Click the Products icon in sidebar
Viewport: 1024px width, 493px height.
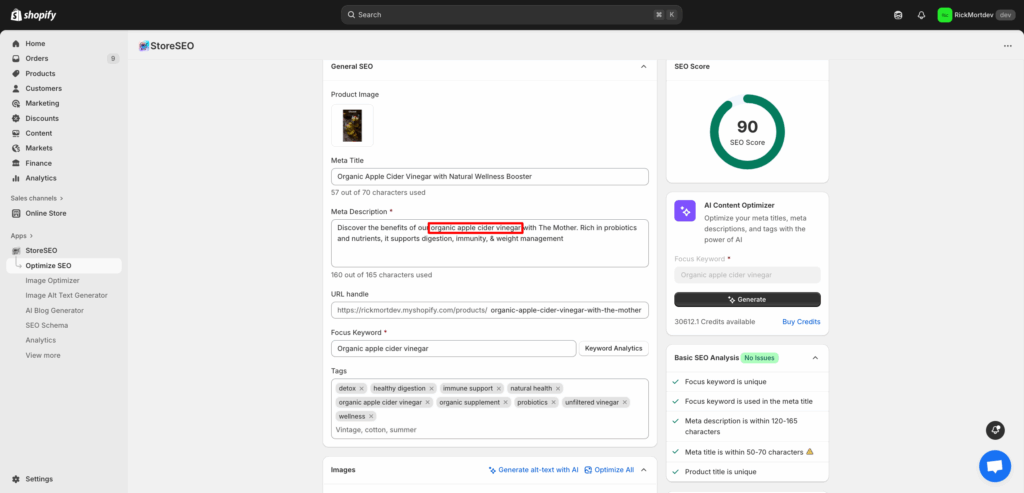coord(17,73)
